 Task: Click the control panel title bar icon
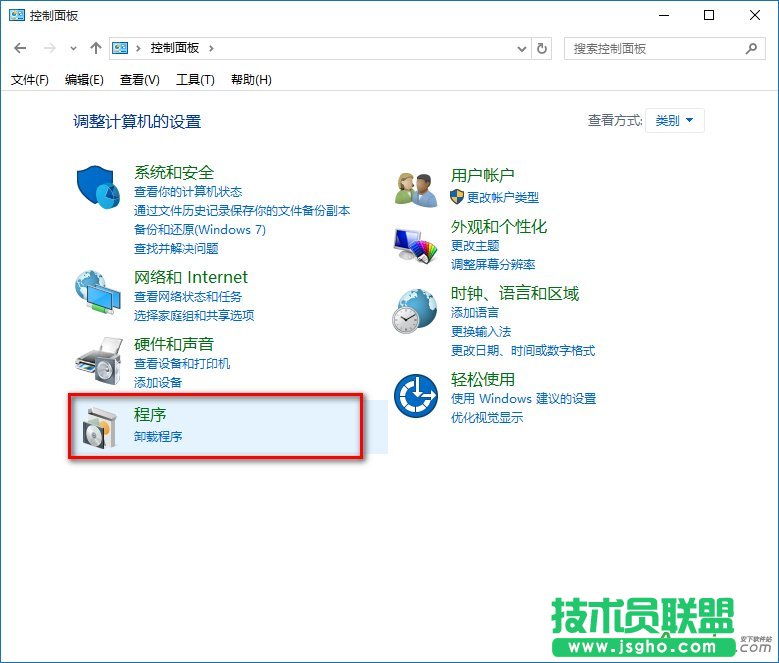17,15
